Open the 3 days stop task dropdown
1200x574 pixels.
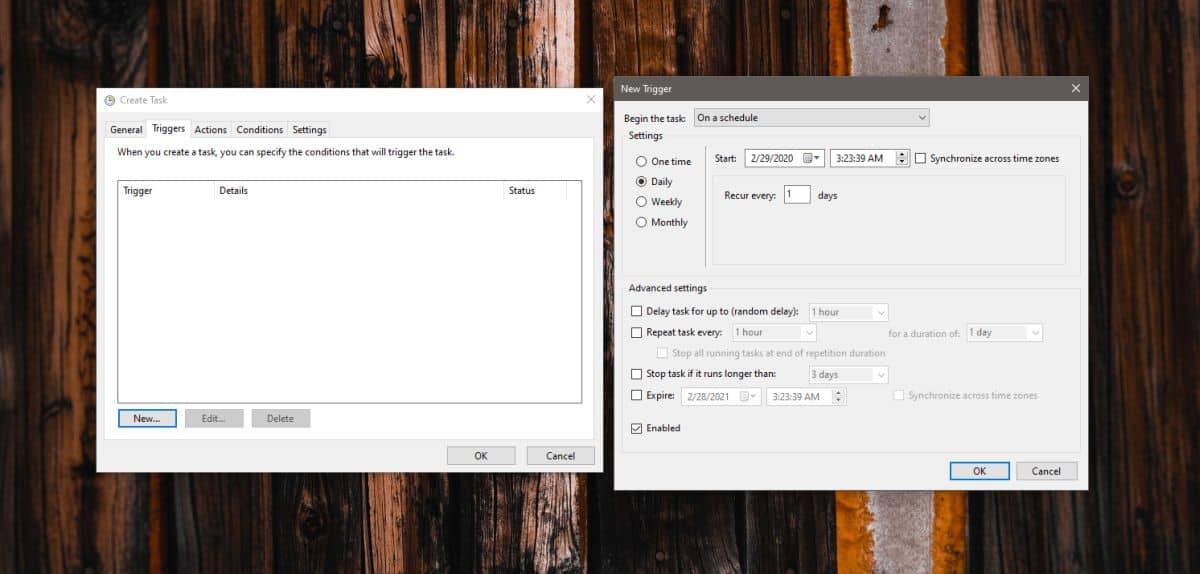[848, 374]
